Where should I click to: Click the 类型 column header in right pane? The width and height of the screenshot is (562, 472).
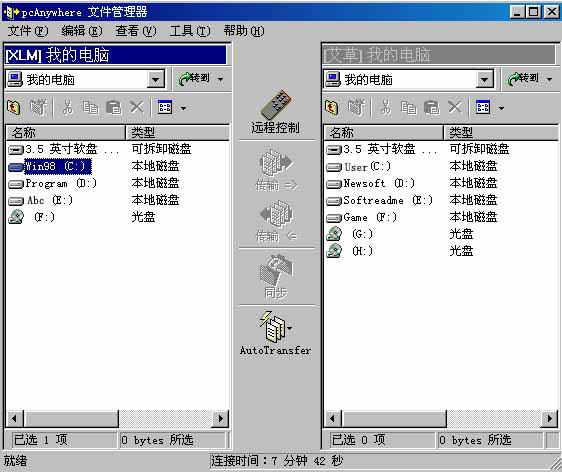[500, 133]
